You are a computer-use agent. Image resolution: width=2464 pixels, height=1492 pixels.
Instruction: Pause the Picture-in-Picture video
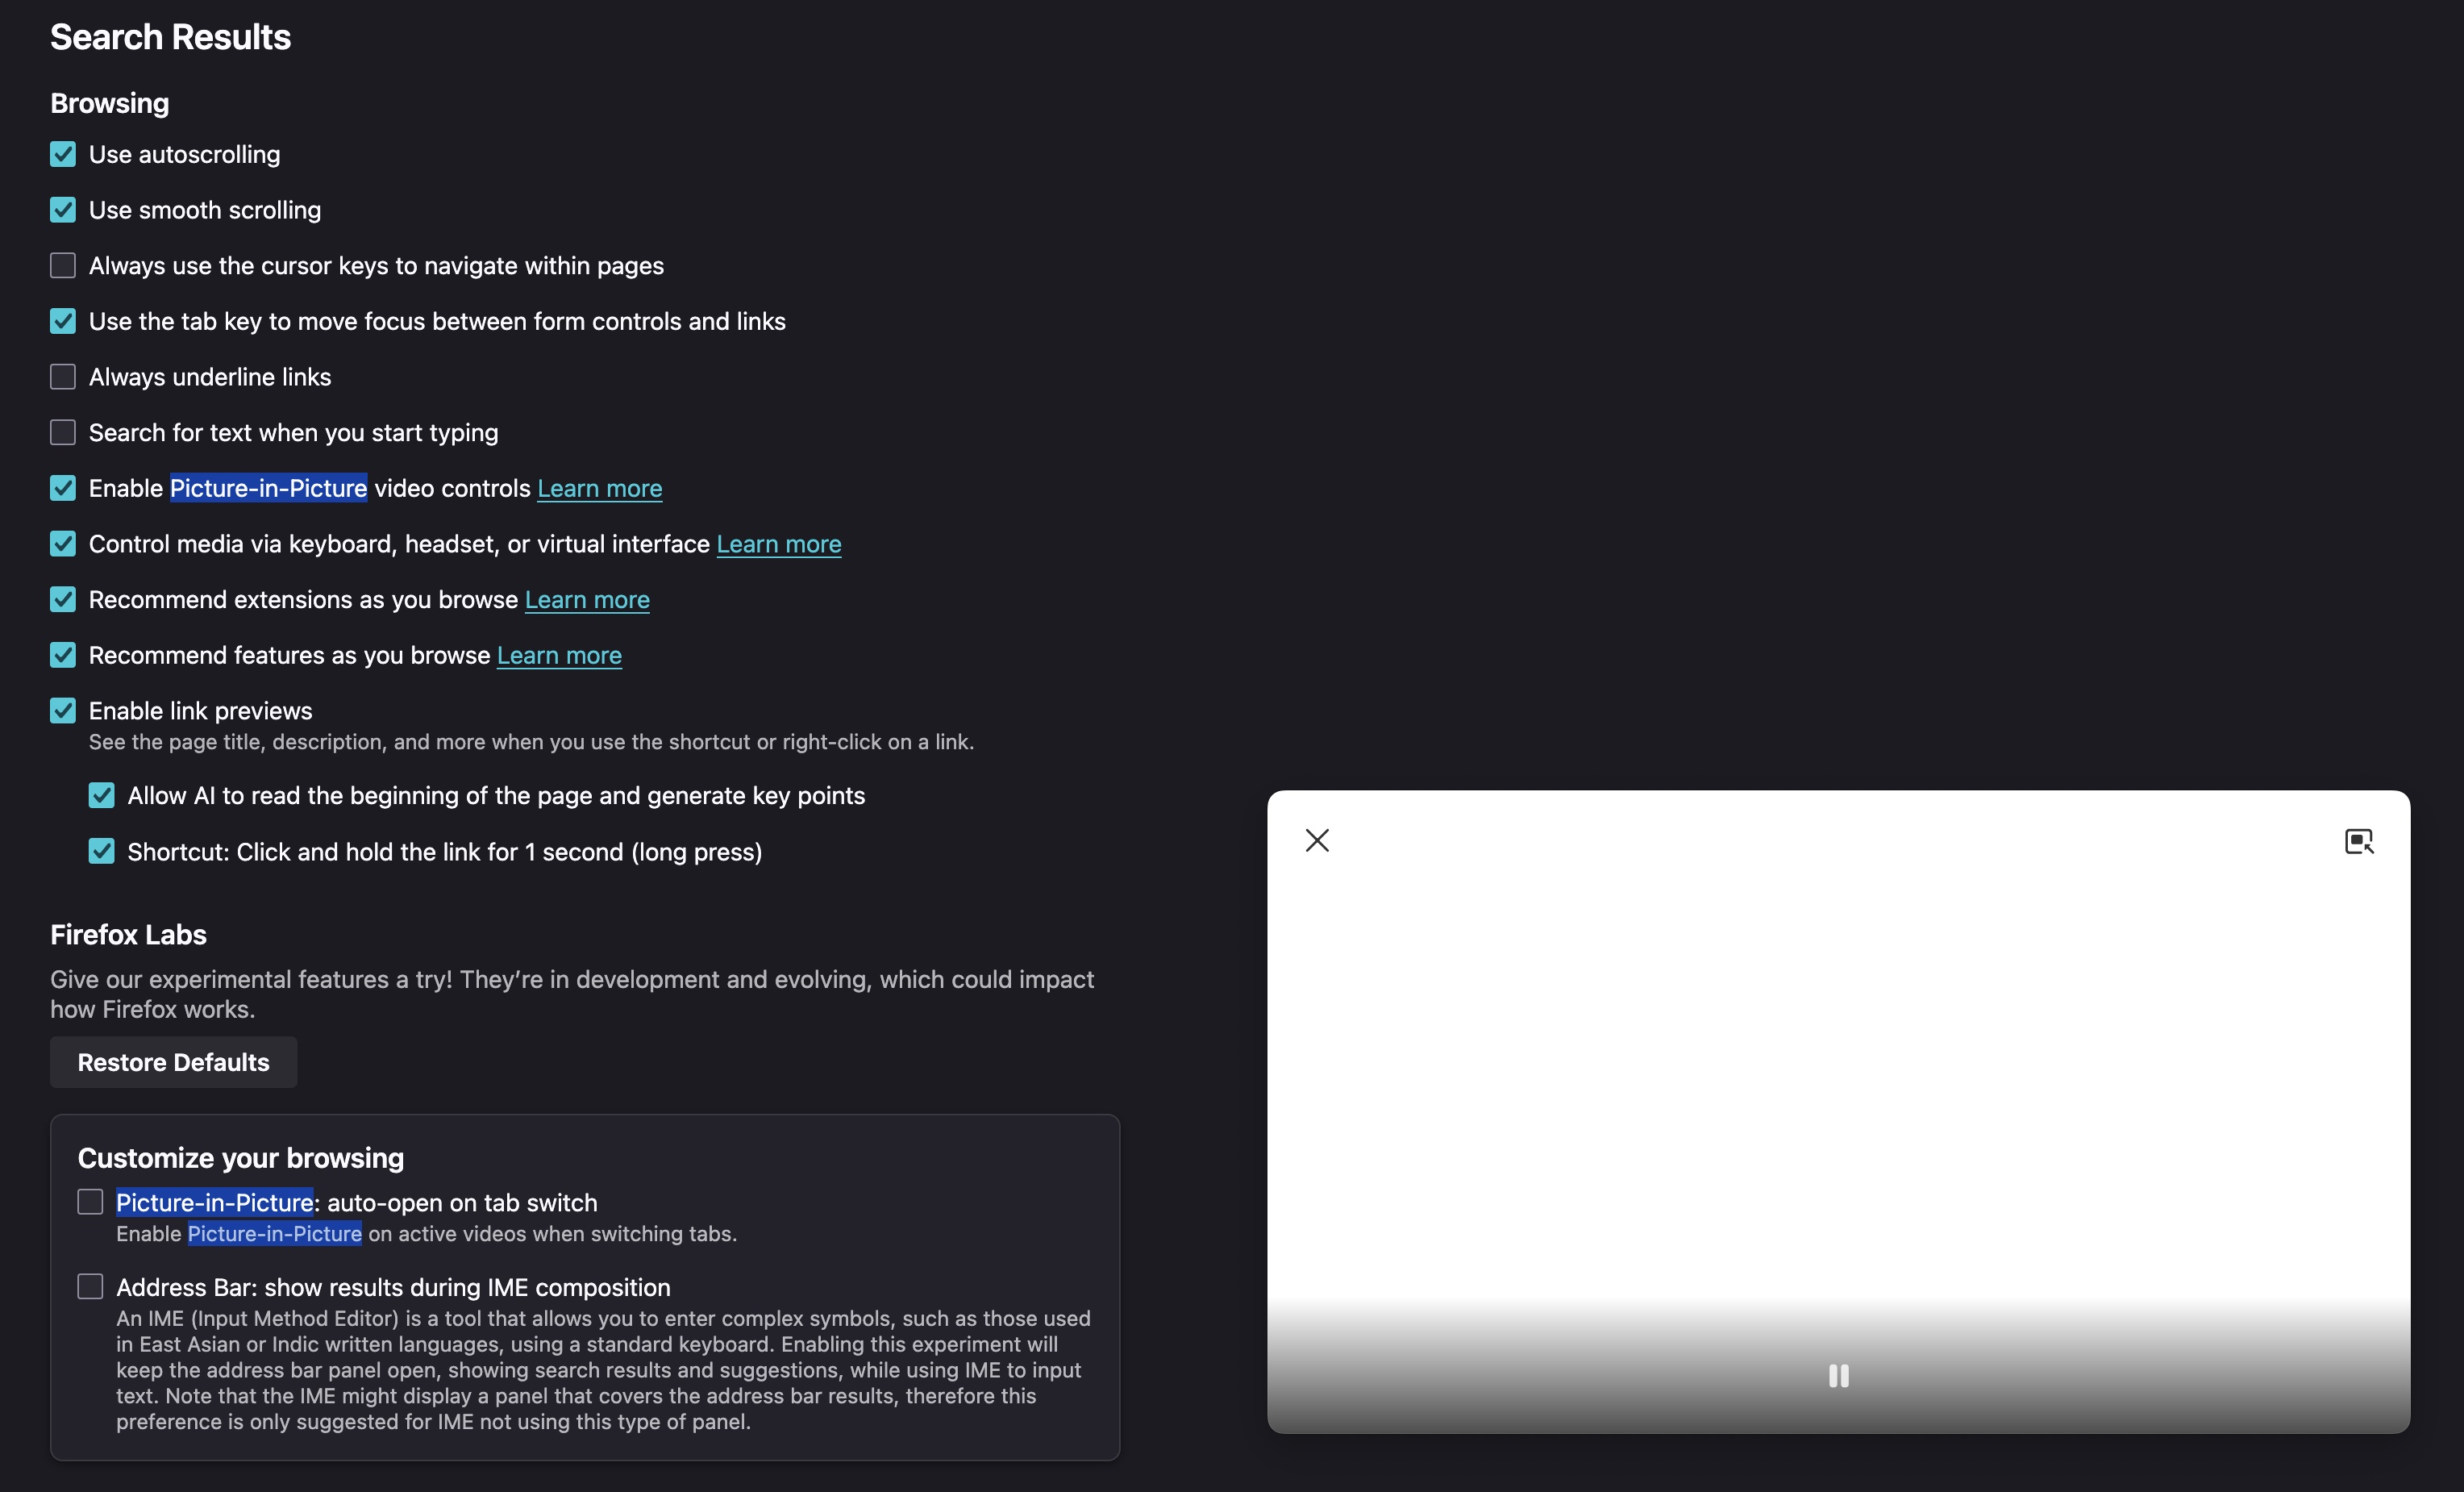coord(1838,1376)
